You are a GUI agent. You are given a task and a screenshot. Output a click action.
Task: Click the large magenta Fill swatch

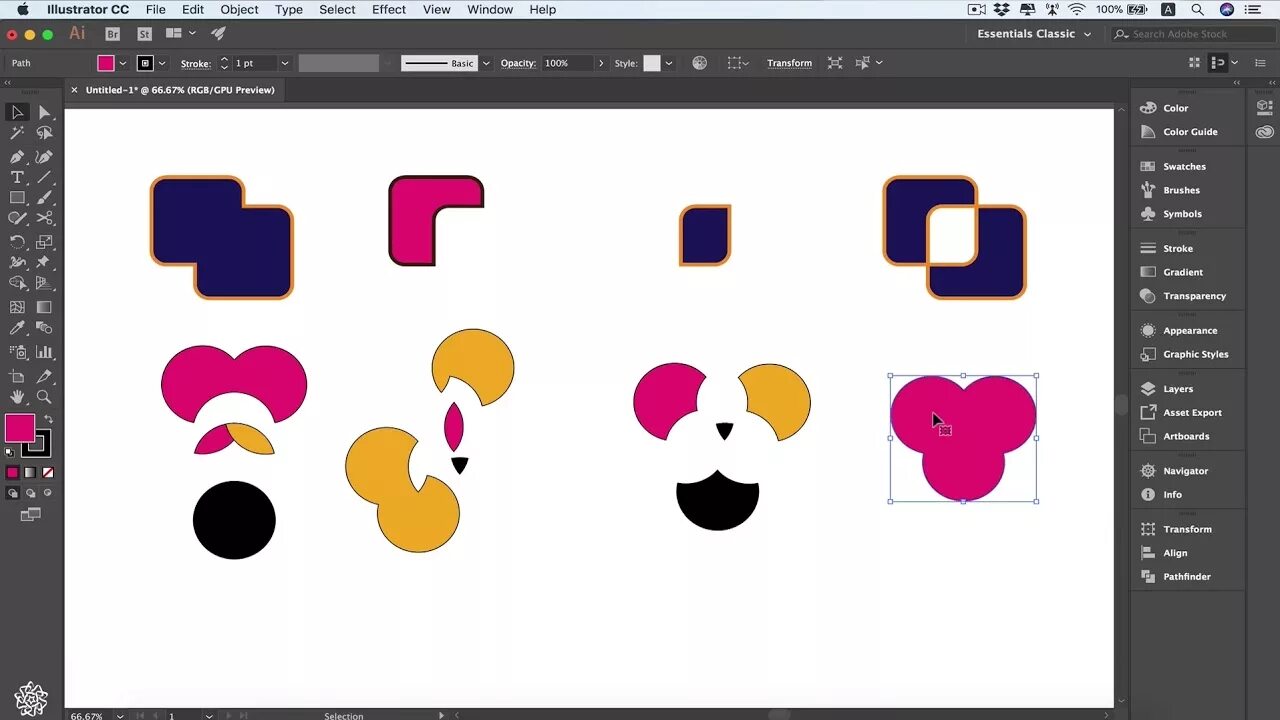coord(19,428)
